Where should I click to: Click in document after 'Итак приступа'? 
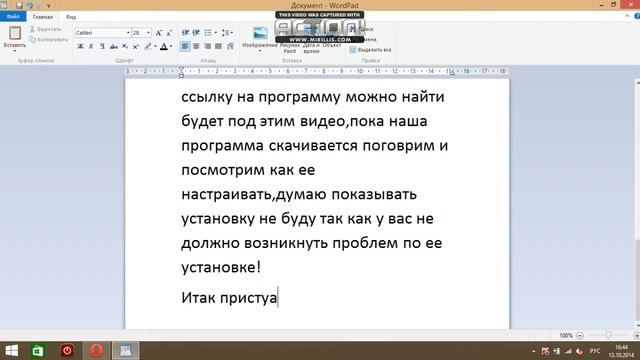click(x=278, y=298)
